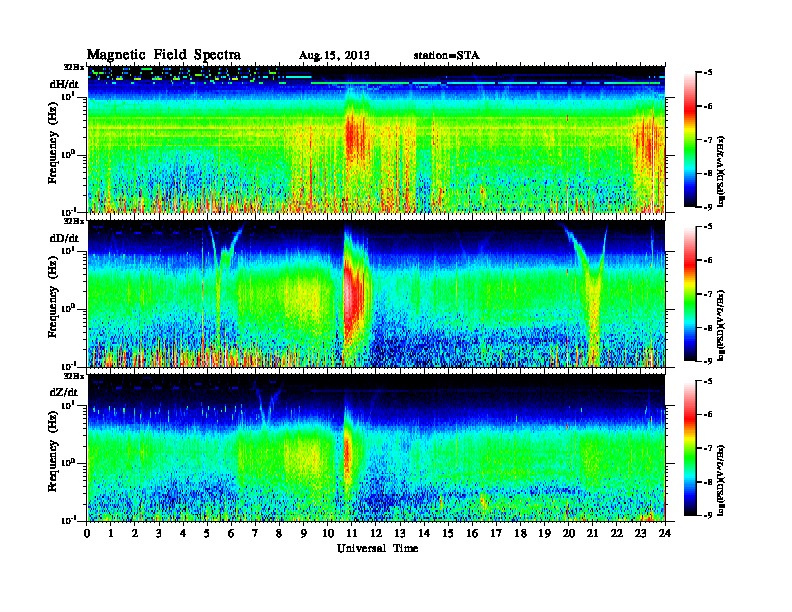
Task: Click the "6" Universal Time tick label
Action: click(231, 533)
